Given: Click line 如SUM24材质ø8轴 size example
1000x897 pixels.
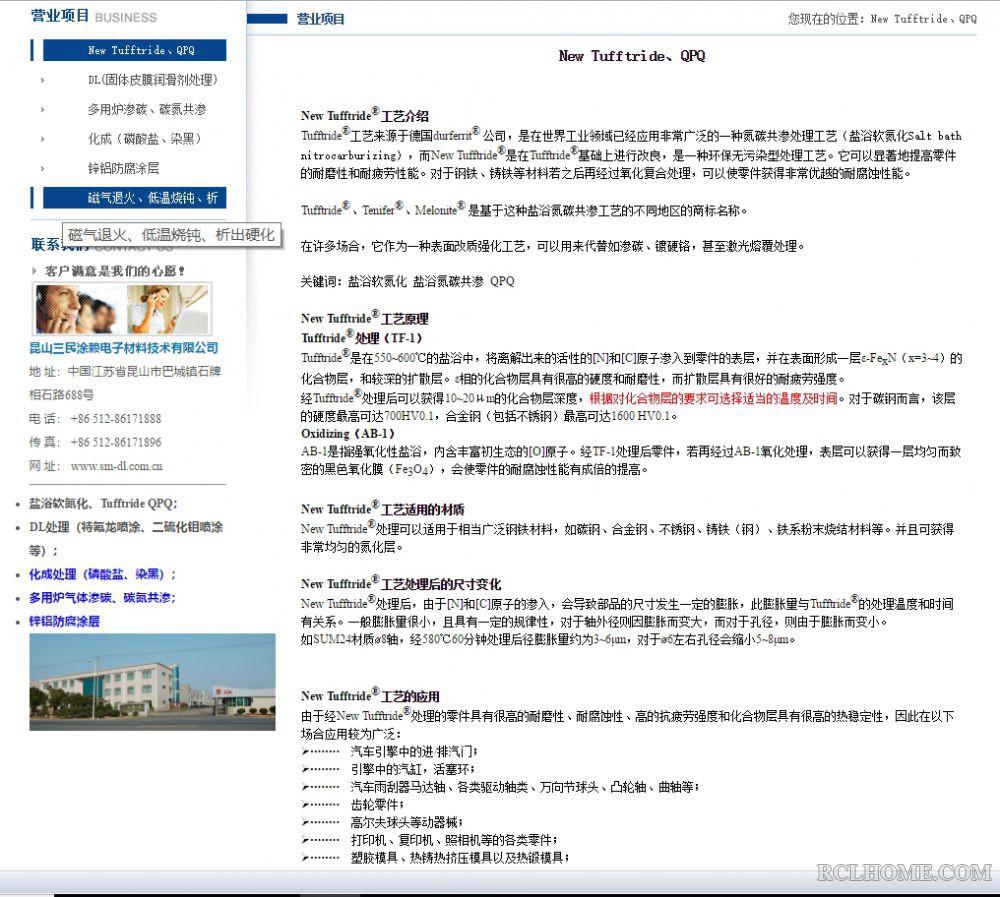Looking at the screenshot, I should point(548,639).
